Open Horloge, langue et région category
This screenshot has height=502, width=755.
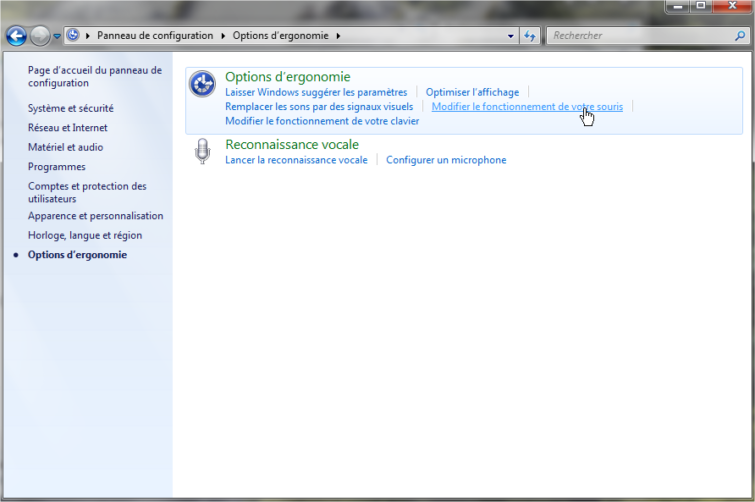click(x=85, y=235)
